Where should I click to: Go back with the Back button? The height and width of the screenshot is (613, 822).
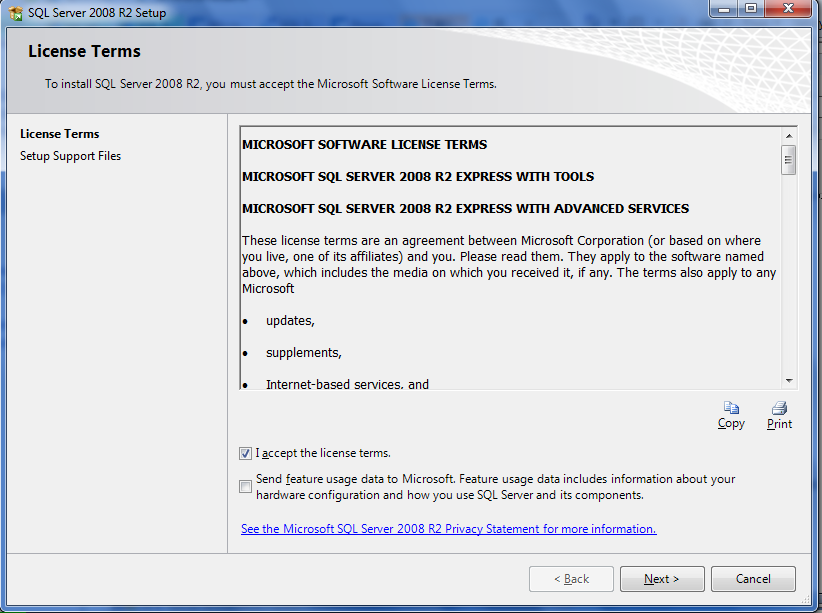point(571,579)
